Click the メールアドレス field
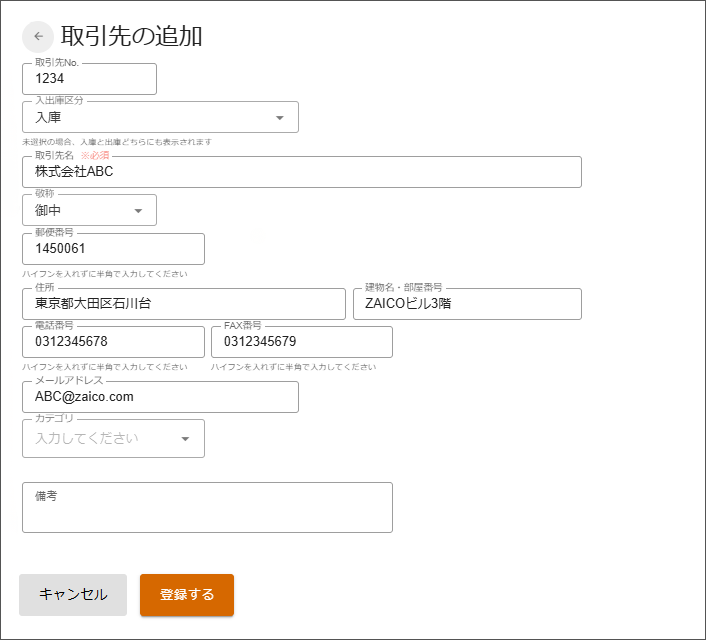 click(x=160, y=397)
